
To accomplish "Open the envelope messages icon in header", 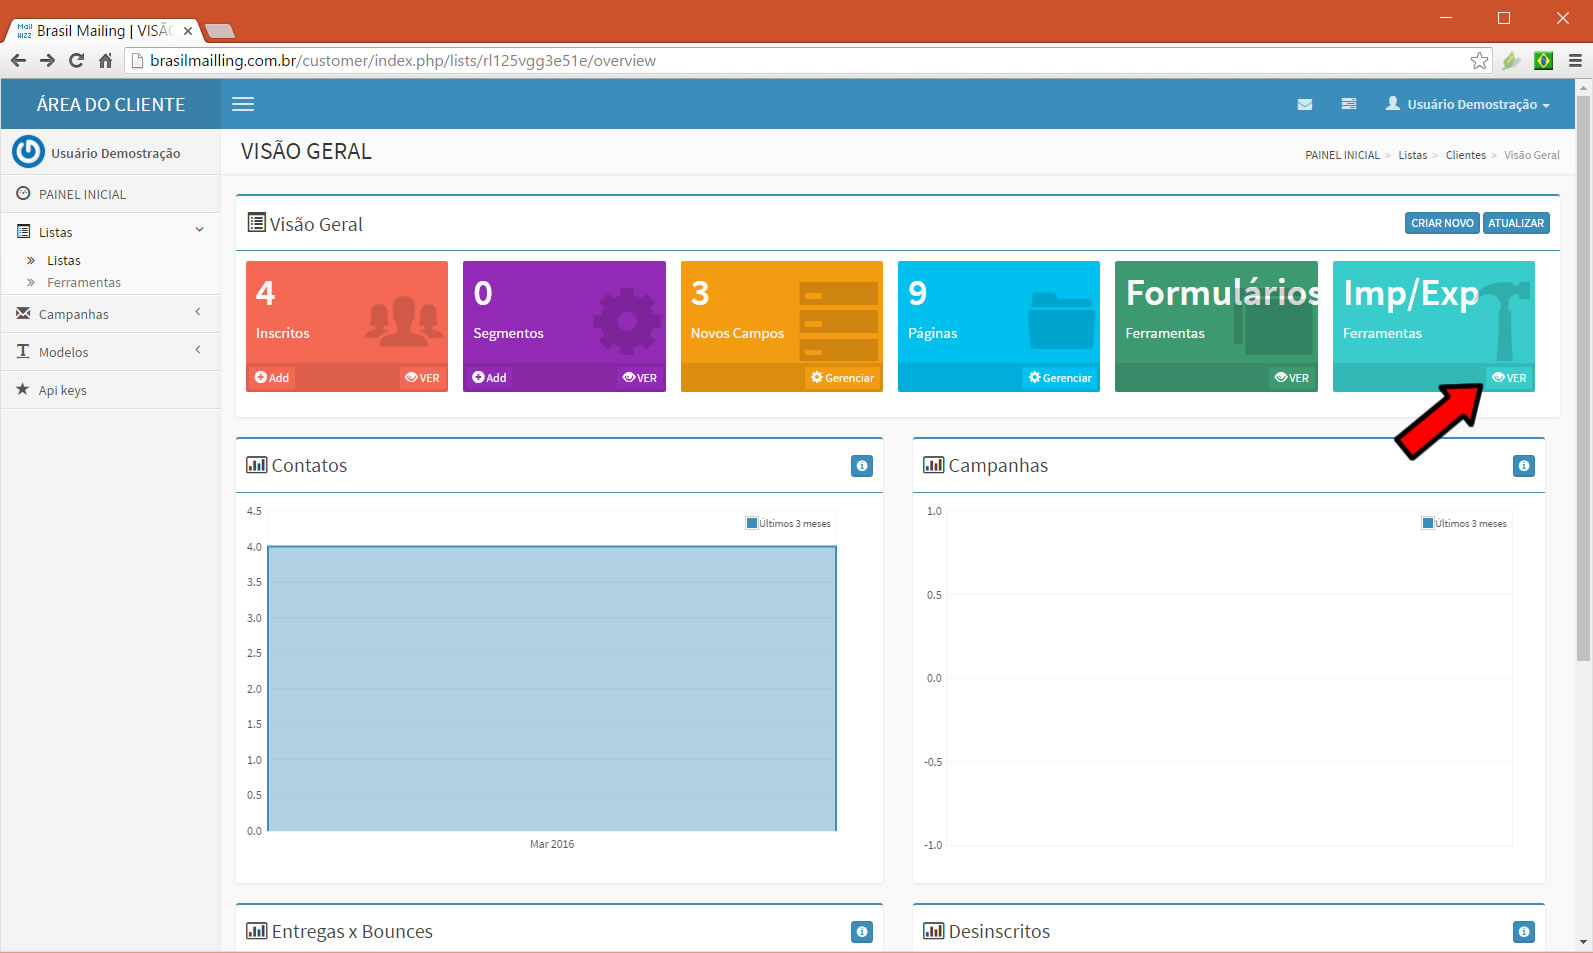I will 1305,104.
